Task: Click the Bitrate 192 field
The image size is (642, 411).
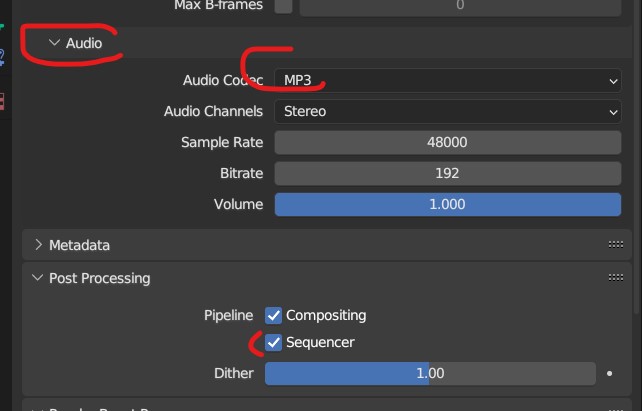Action: point(448,174)
